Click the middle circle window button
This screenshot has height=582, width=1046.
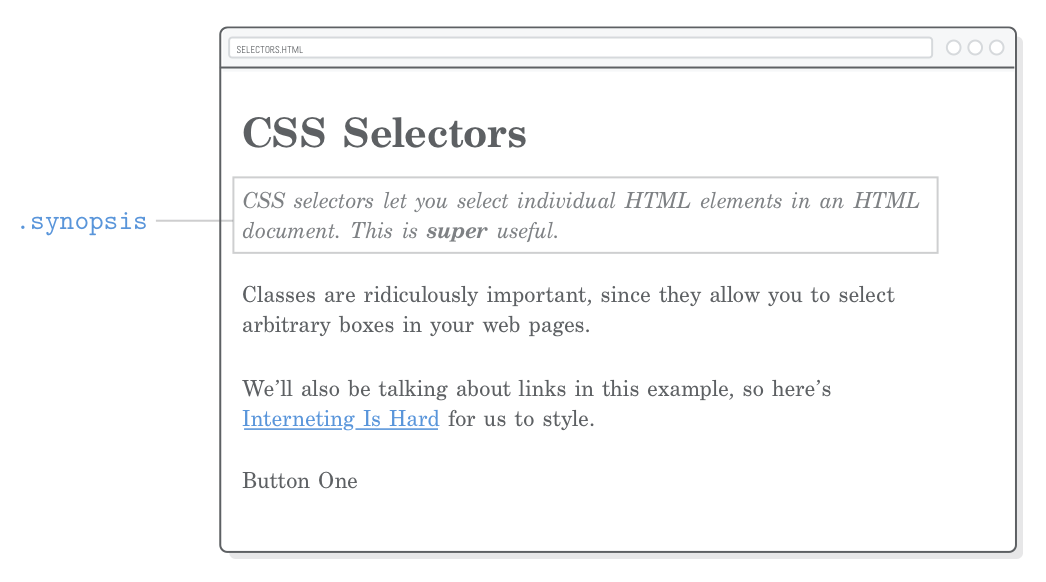coord(975,48)
